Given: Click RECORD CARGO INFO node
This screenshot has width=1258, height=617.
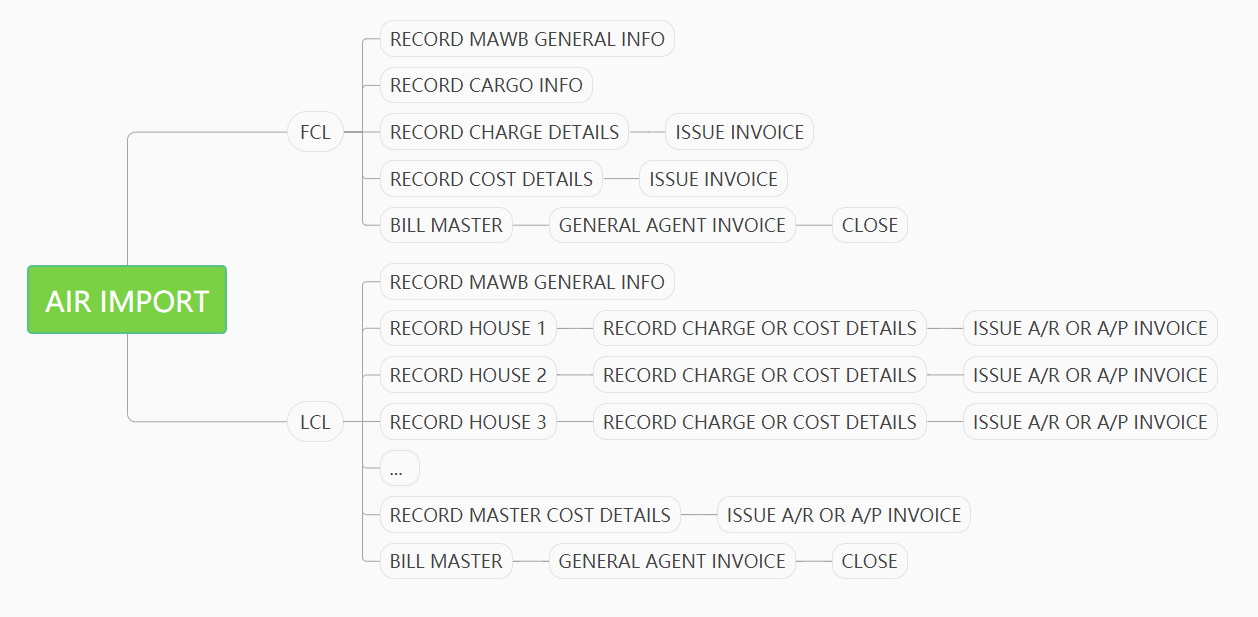Looking at the screenshot, I should tap(486, 85).
